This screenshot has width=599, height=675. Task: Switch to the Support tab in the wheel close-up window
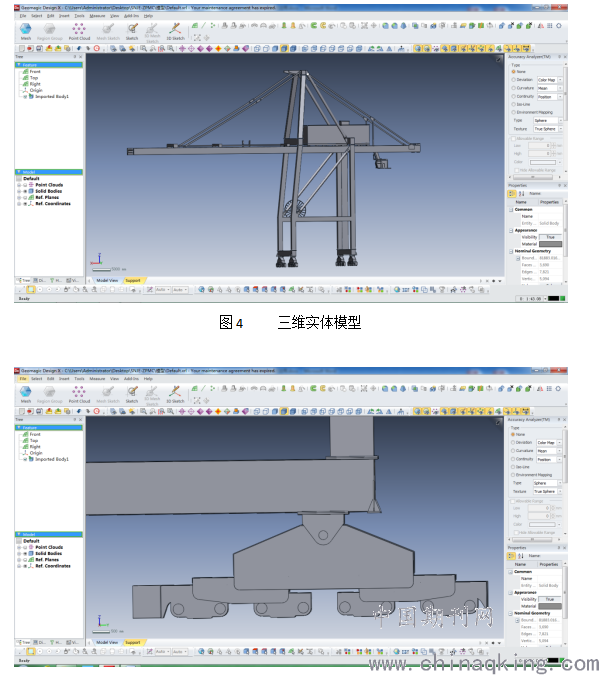(x=133, y=642)
